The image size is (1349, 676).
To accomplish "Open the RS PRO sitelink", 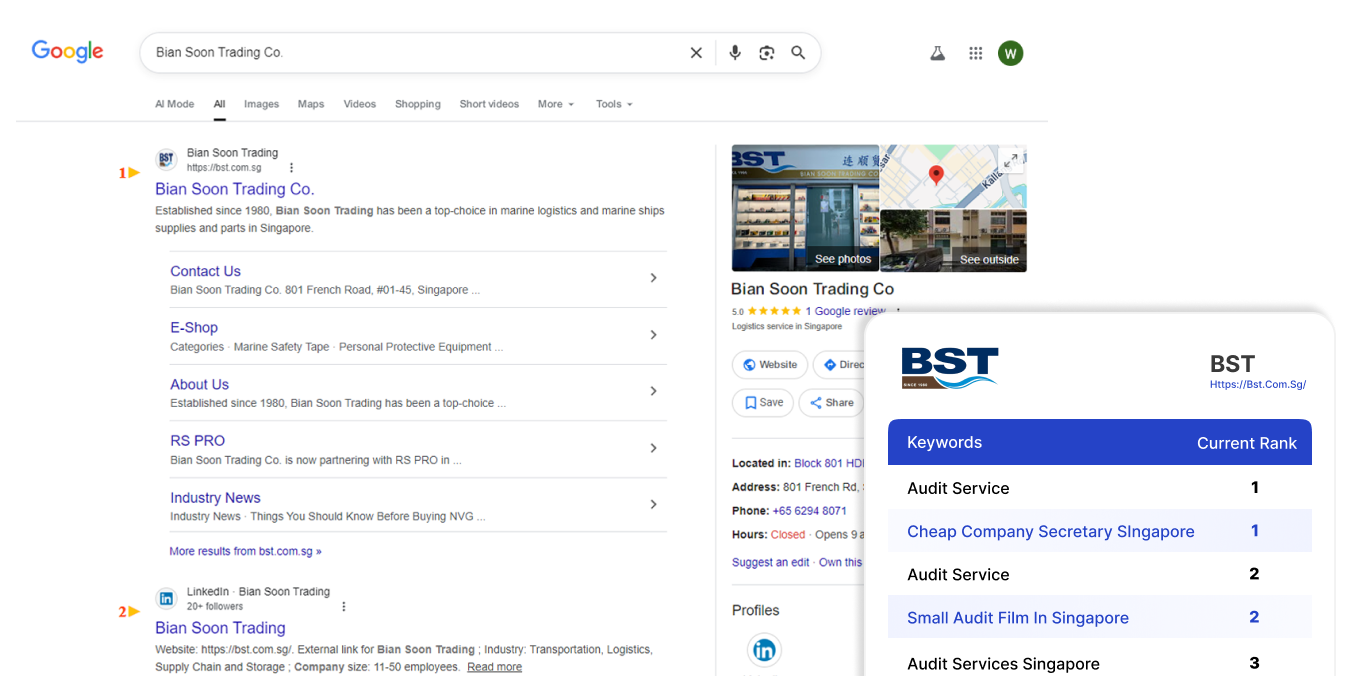I will point(197,440).
